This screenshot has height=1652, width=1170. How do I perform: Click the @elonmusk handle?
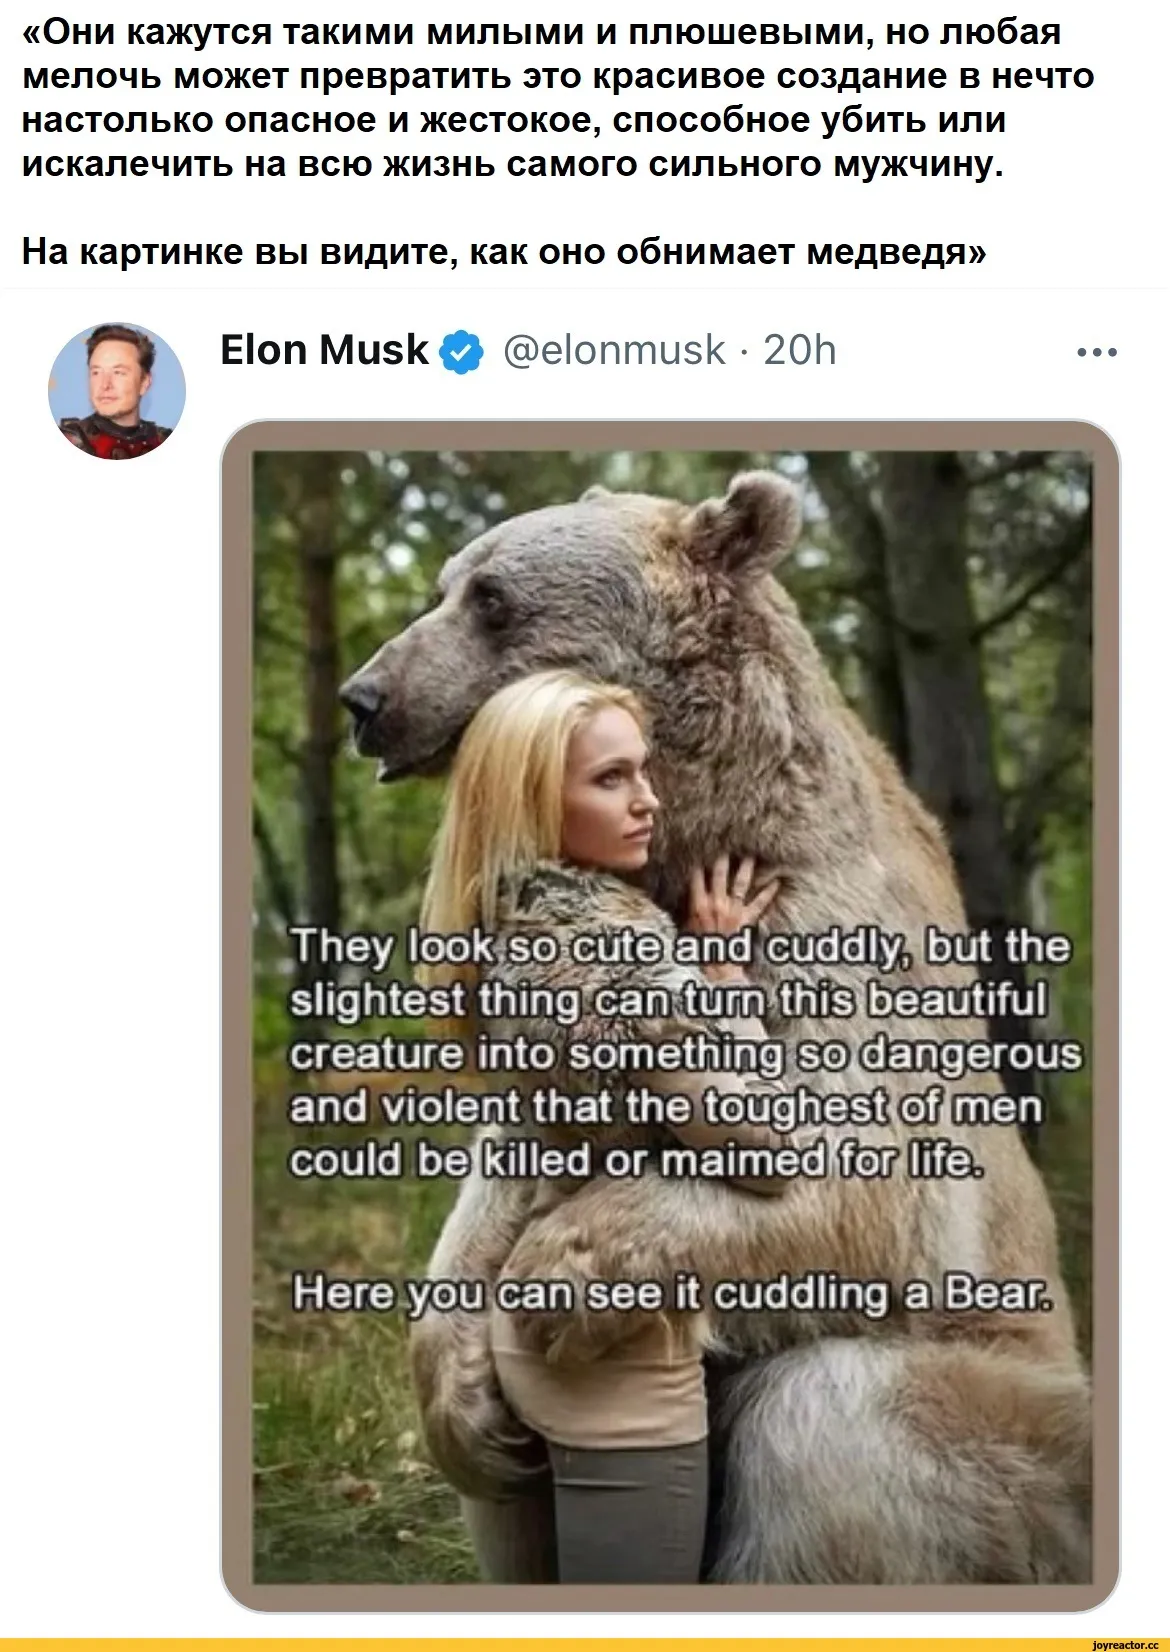613,350
